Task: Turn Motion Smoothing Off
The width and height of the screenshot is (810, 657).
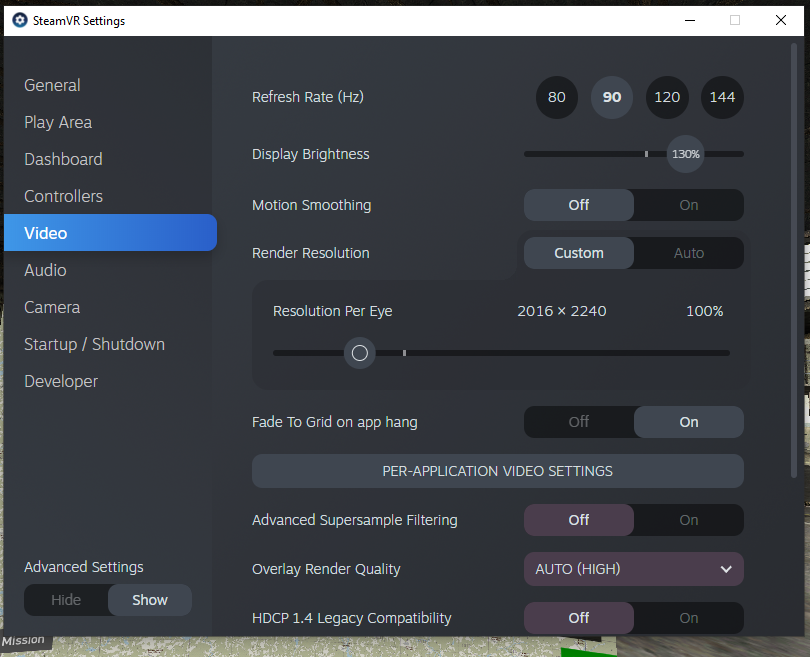Action: coord(579,205)
